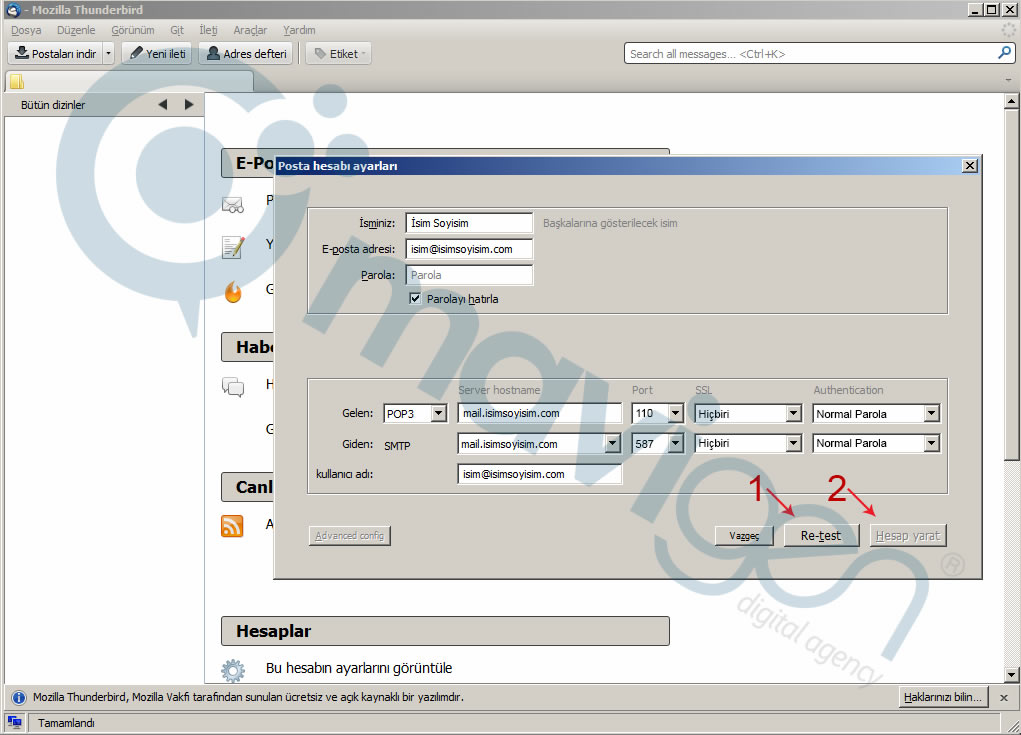Toggle the Parolayı hatırla checkbox
Screen dimensions: 1021x735
[415, 298]
